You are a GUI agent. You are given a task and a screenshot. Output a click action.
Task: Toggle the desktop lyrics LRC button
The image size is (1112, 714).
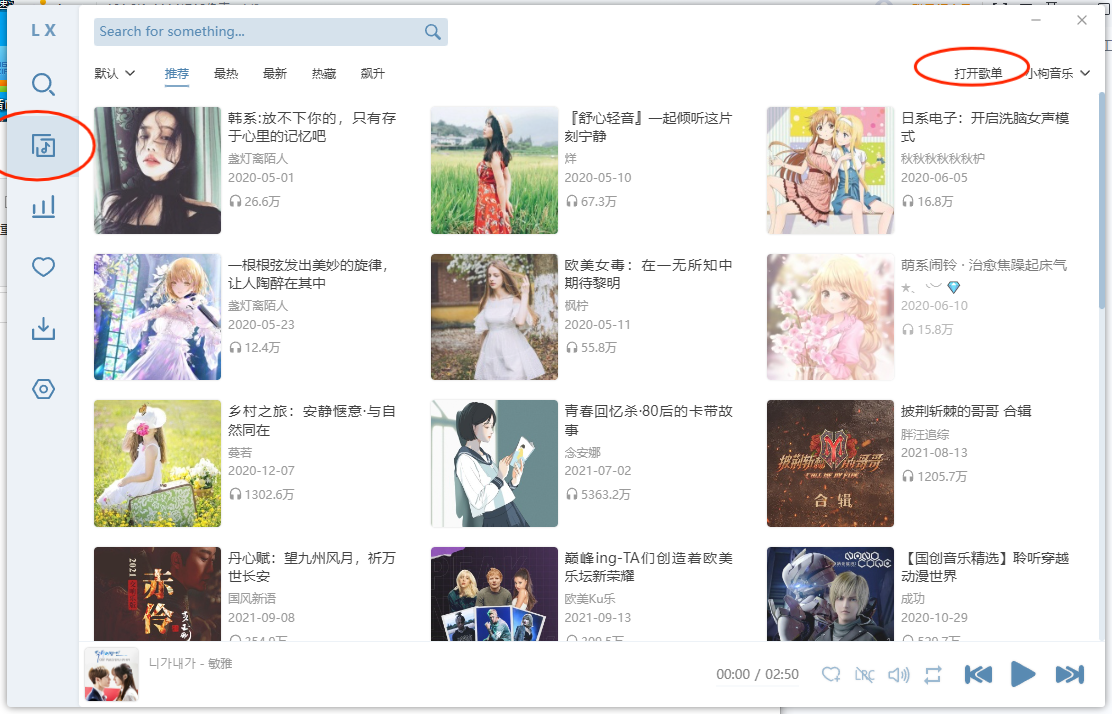tap(865, 675)
